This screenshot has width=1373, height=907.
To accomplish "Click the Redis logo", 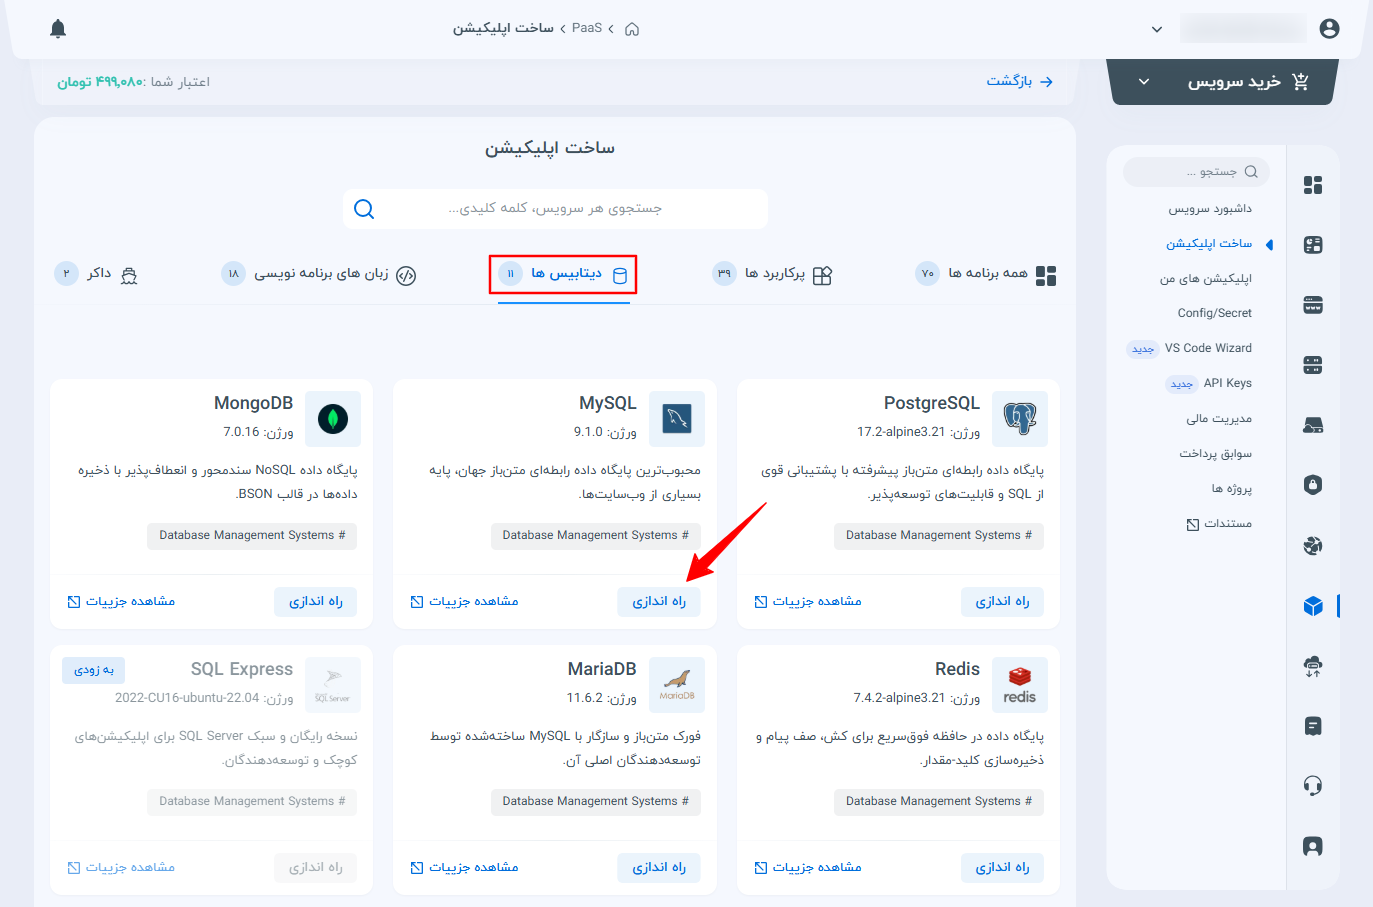I will tap(1020, 685).
